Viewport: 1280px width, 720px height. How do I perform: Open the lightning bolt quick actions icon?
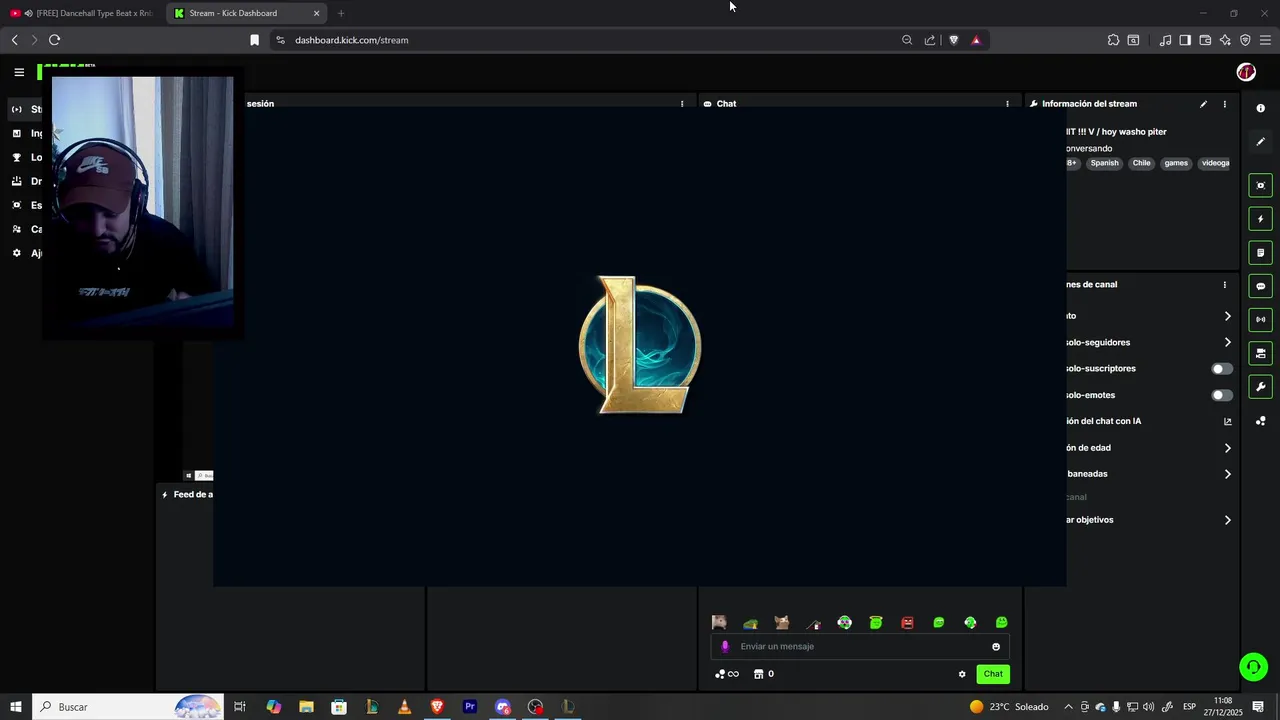pos(1261,219)
